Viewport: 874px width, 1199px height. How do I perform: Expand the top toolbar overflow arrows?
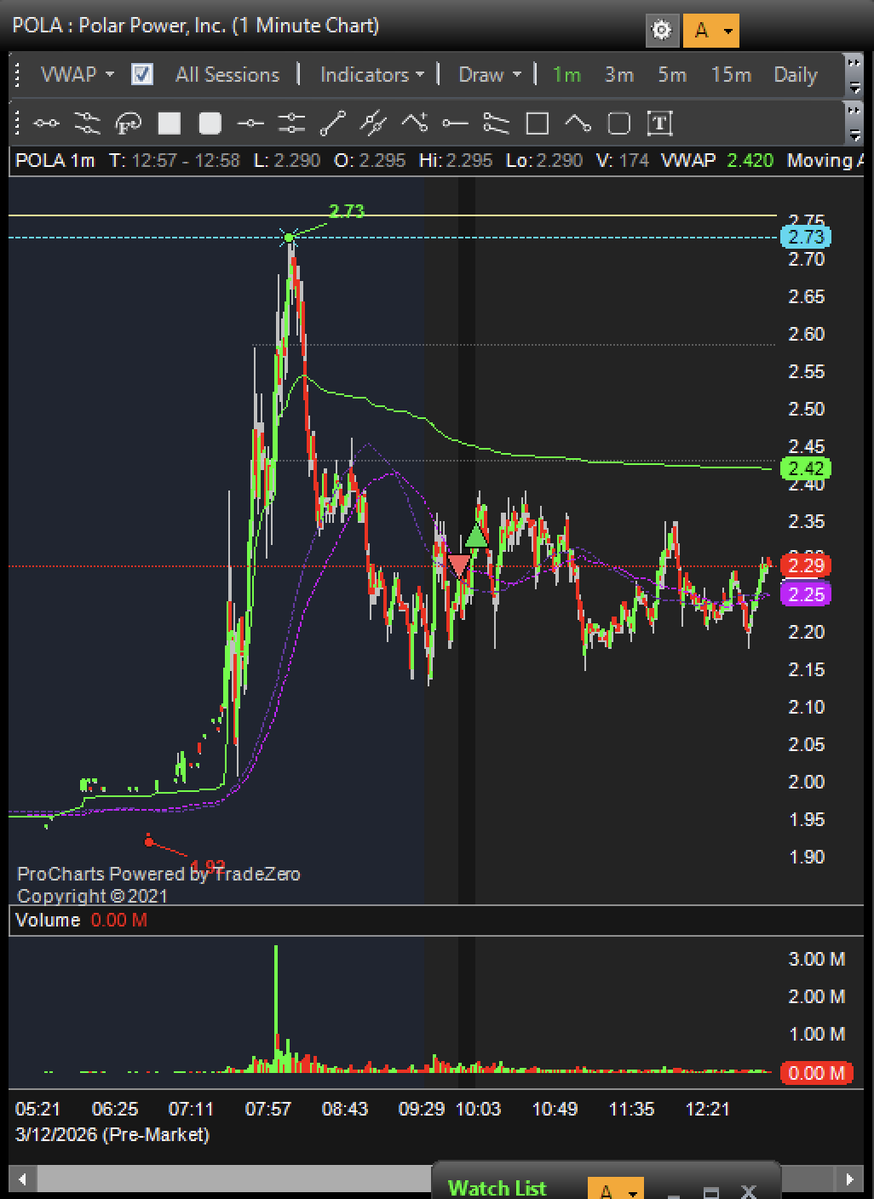pos(854,74)
